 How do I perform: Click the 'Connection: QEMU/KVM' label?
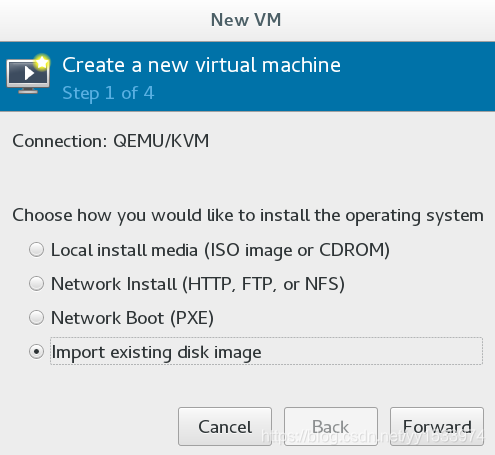pyautogui.click(x=111, y=141)
